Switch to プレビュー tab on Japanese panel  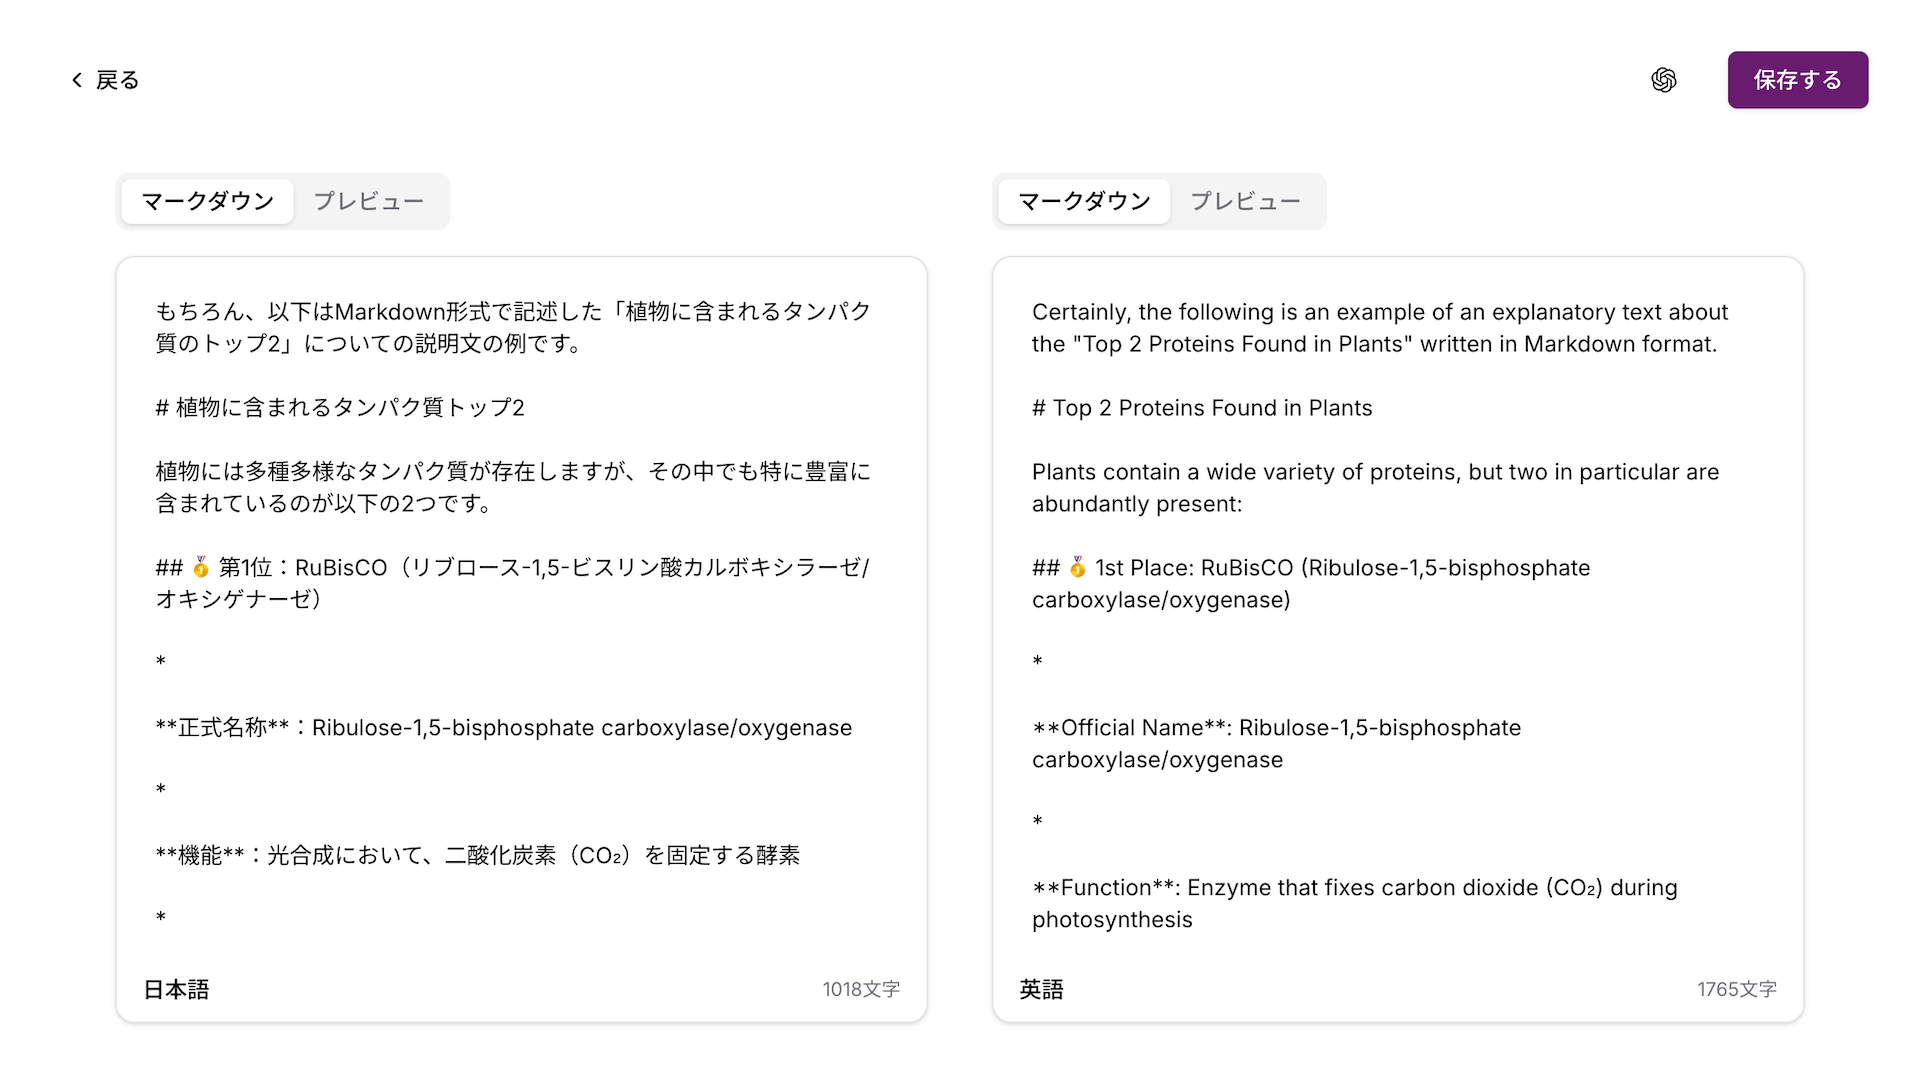369,201
